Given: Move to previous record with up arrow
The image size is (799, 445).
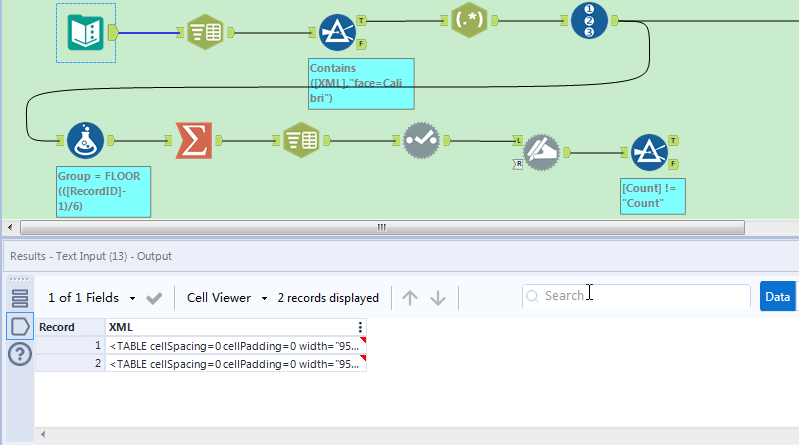Looking at the screenshot, I should (410, 298).
